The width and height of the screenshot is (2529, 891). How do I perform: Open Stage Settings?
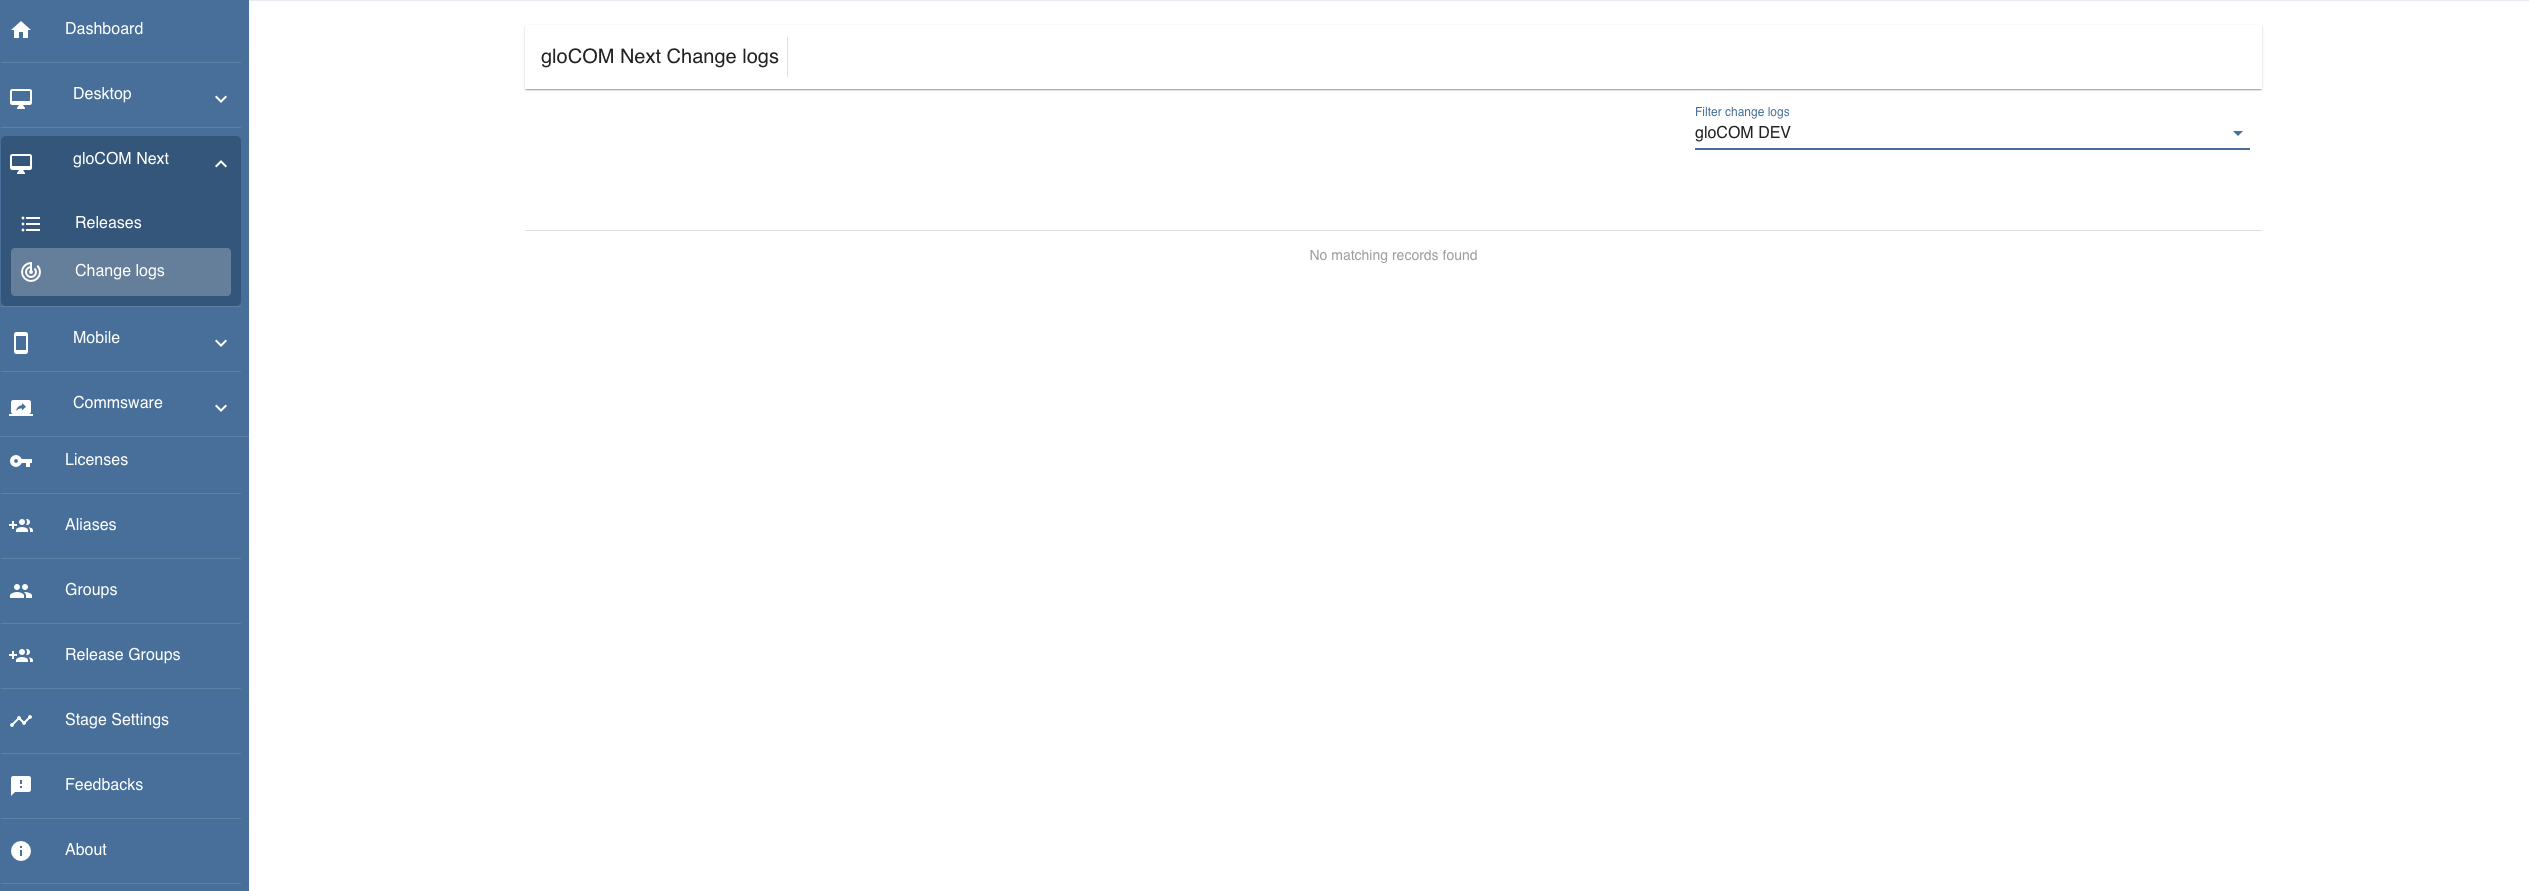click(117, 720)
